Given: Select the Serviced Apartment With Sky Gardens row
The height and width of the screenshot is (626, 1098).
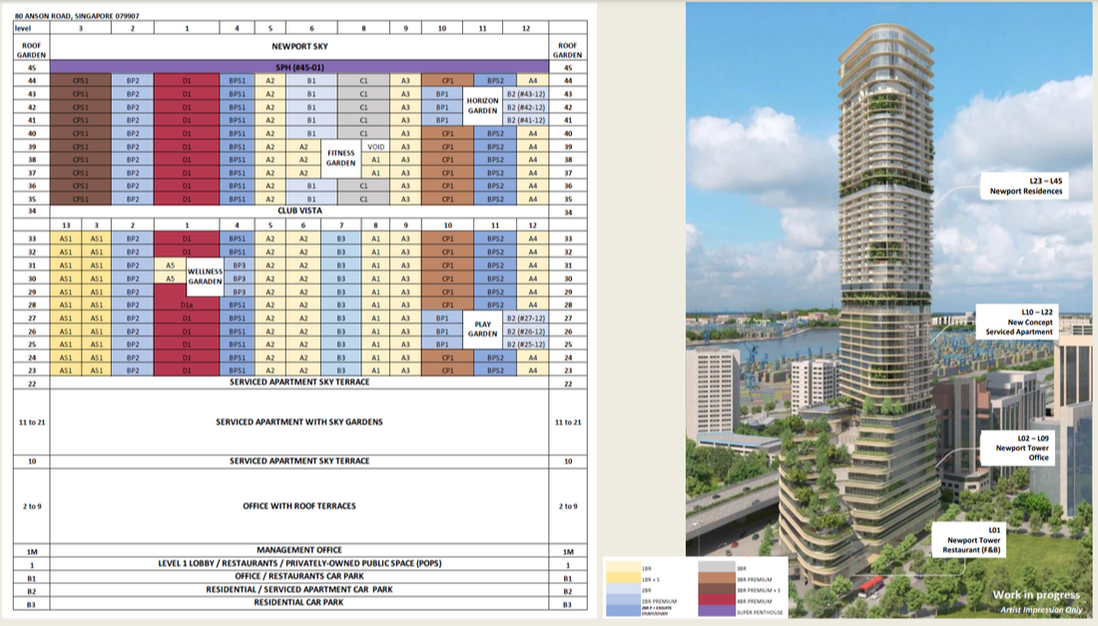Looking at the screenshot, I should [299, 422].
